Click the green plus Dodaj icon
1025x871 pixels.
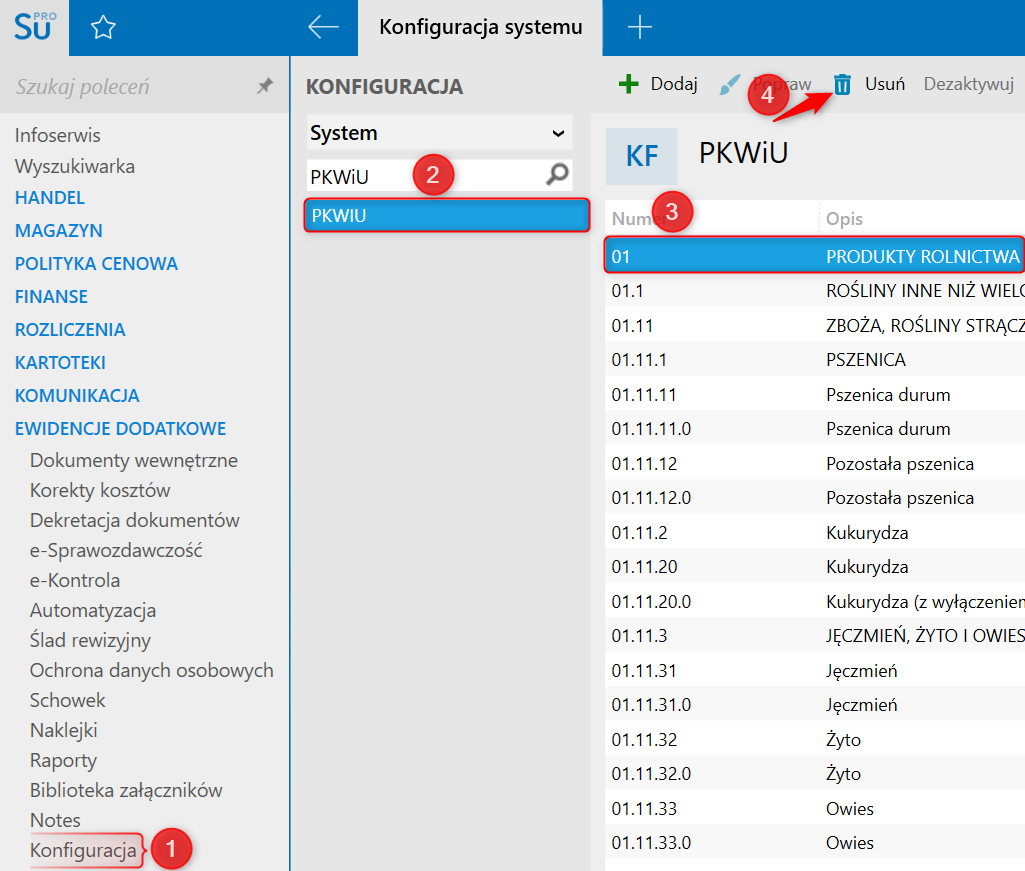pyautogui.click(x=628, y=84)
